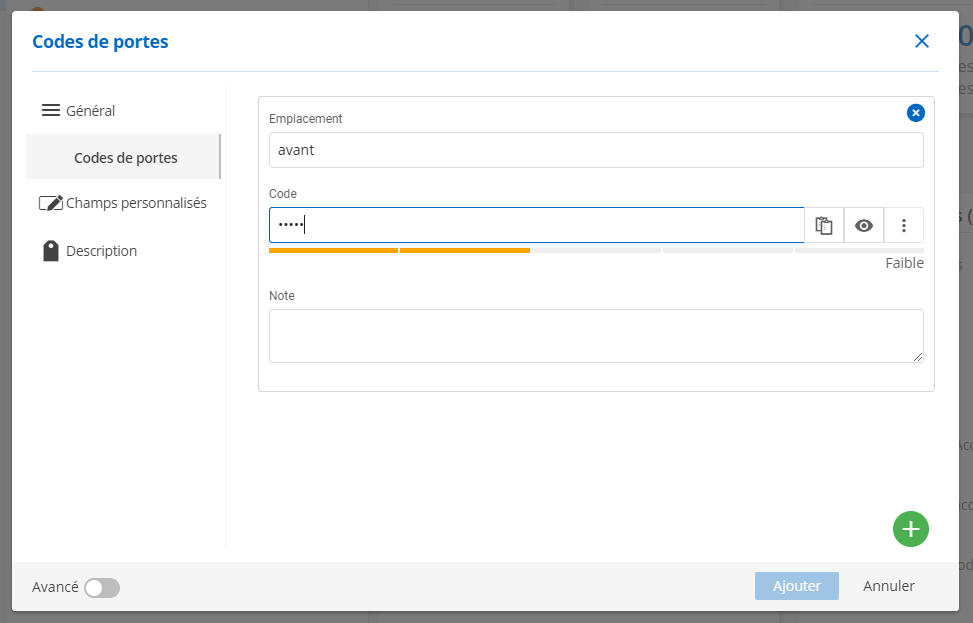Switch to the Description section
Viewport: 973px width, 623px height.
tap(101, 251)
